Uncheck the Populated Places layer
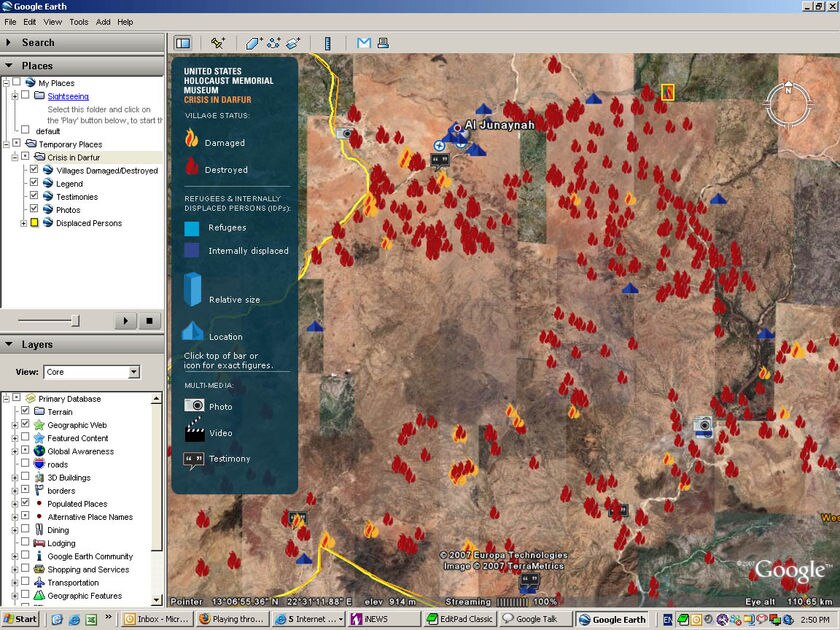This screenshot has height=630, width=840. pyautogui.click(x=27, y=504)
